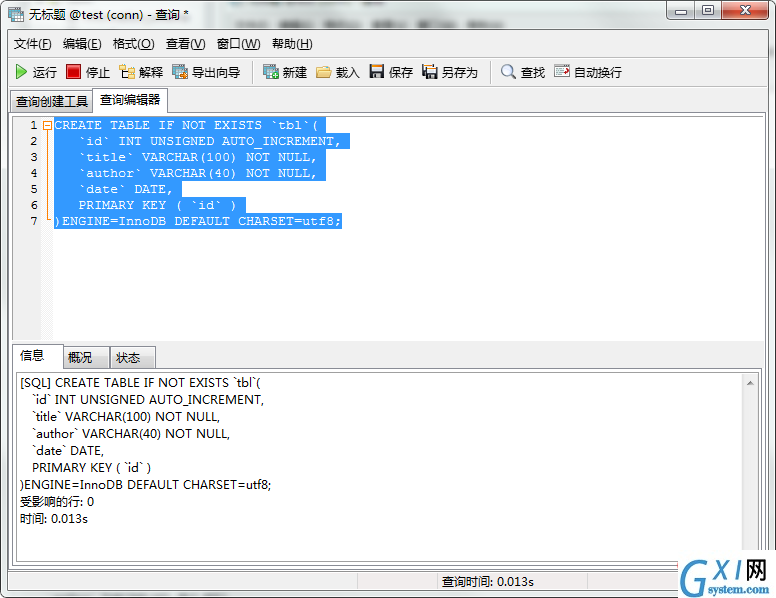Open the 查看(V) menu
776x598 pixels.
186,44
